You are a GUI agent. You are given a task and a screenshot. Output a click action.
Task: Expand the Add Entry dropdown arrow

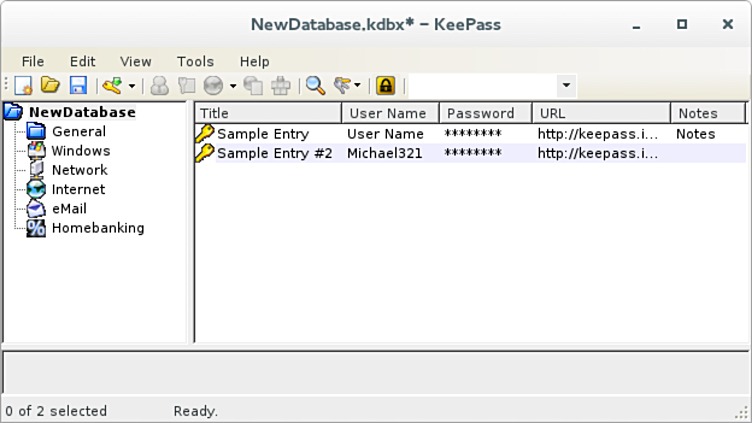132,87
